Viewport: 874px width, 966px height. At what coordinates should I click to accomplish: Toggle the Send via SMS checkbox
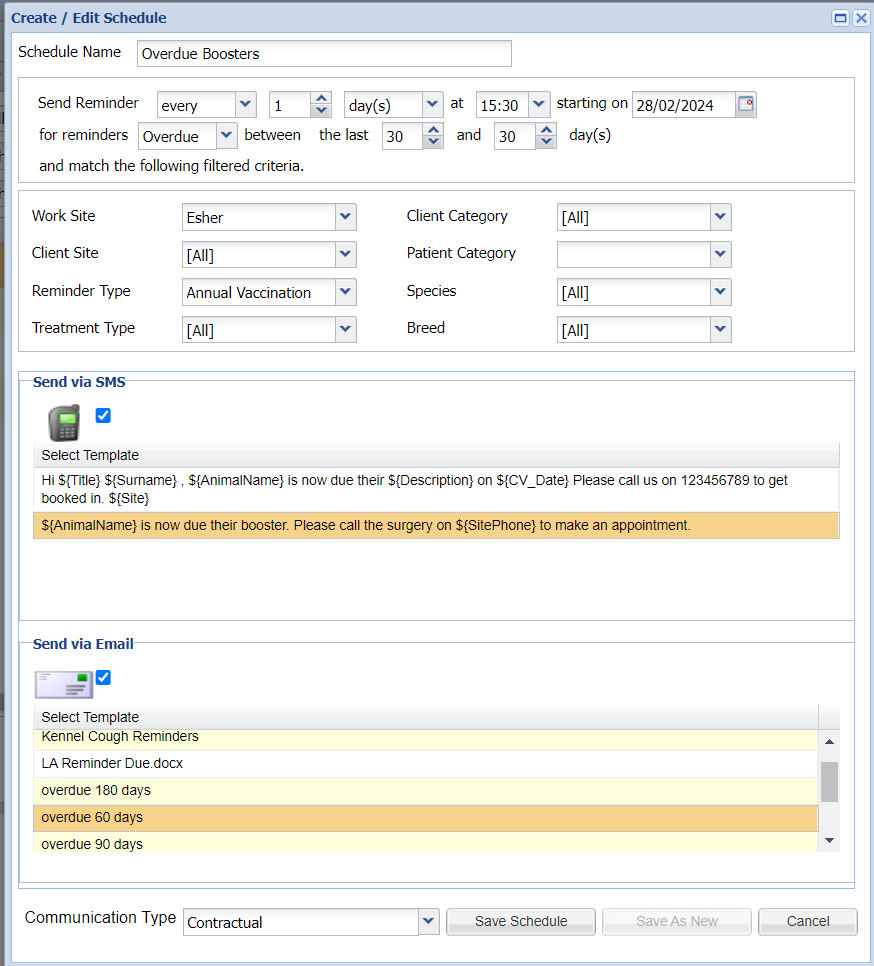click(103, 415)
